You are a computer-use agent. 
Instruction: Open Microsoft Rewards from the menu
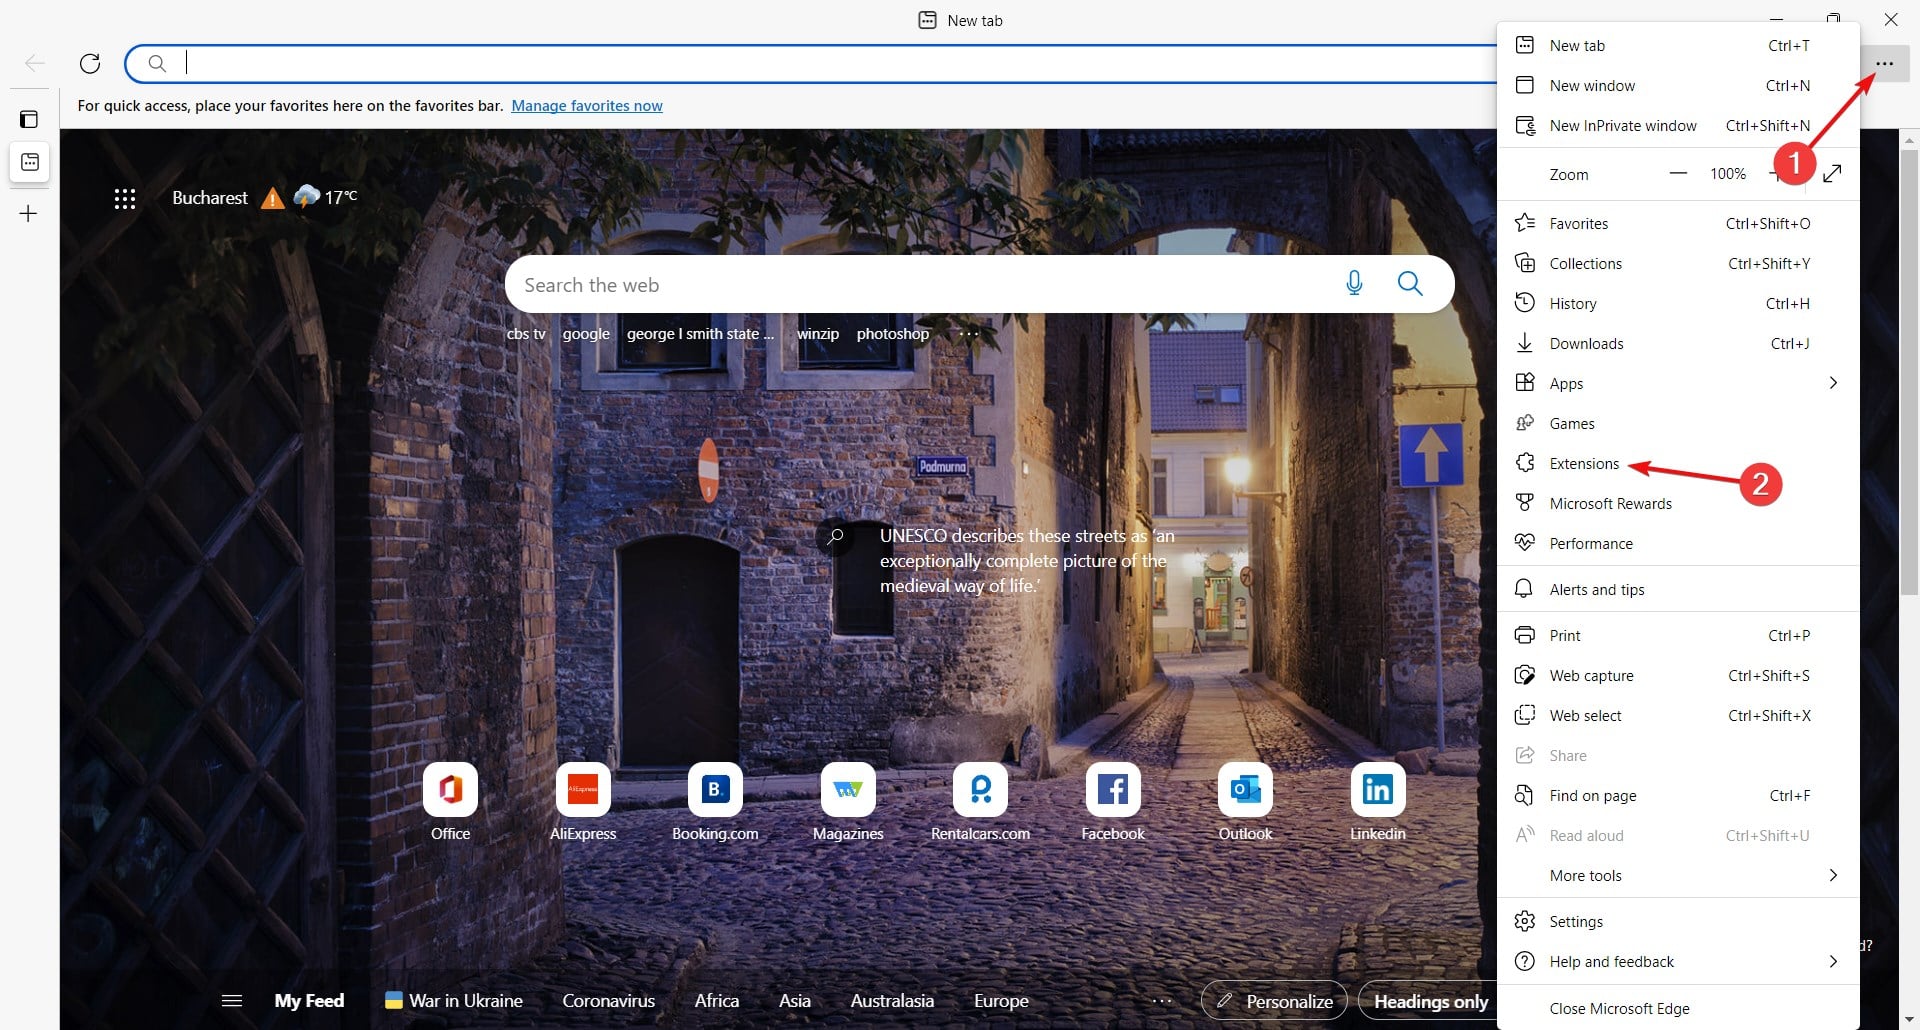pos(1678,503)
